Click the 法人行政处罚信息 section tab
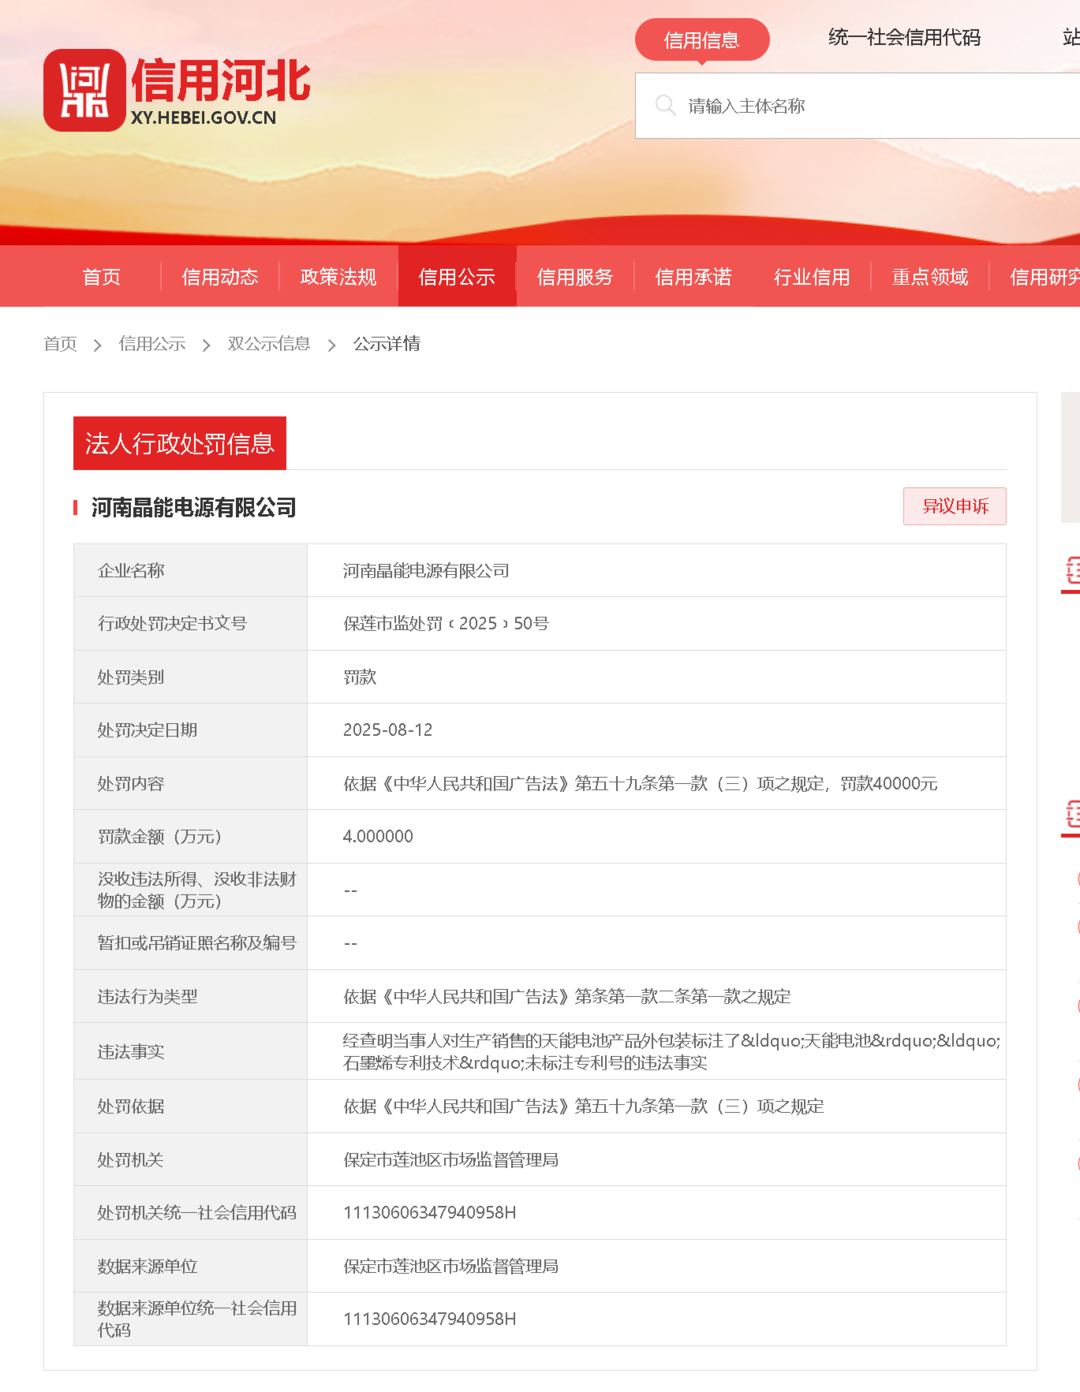The height and width of the screenshot is (1392, 1080). click(x=180, y=443)
